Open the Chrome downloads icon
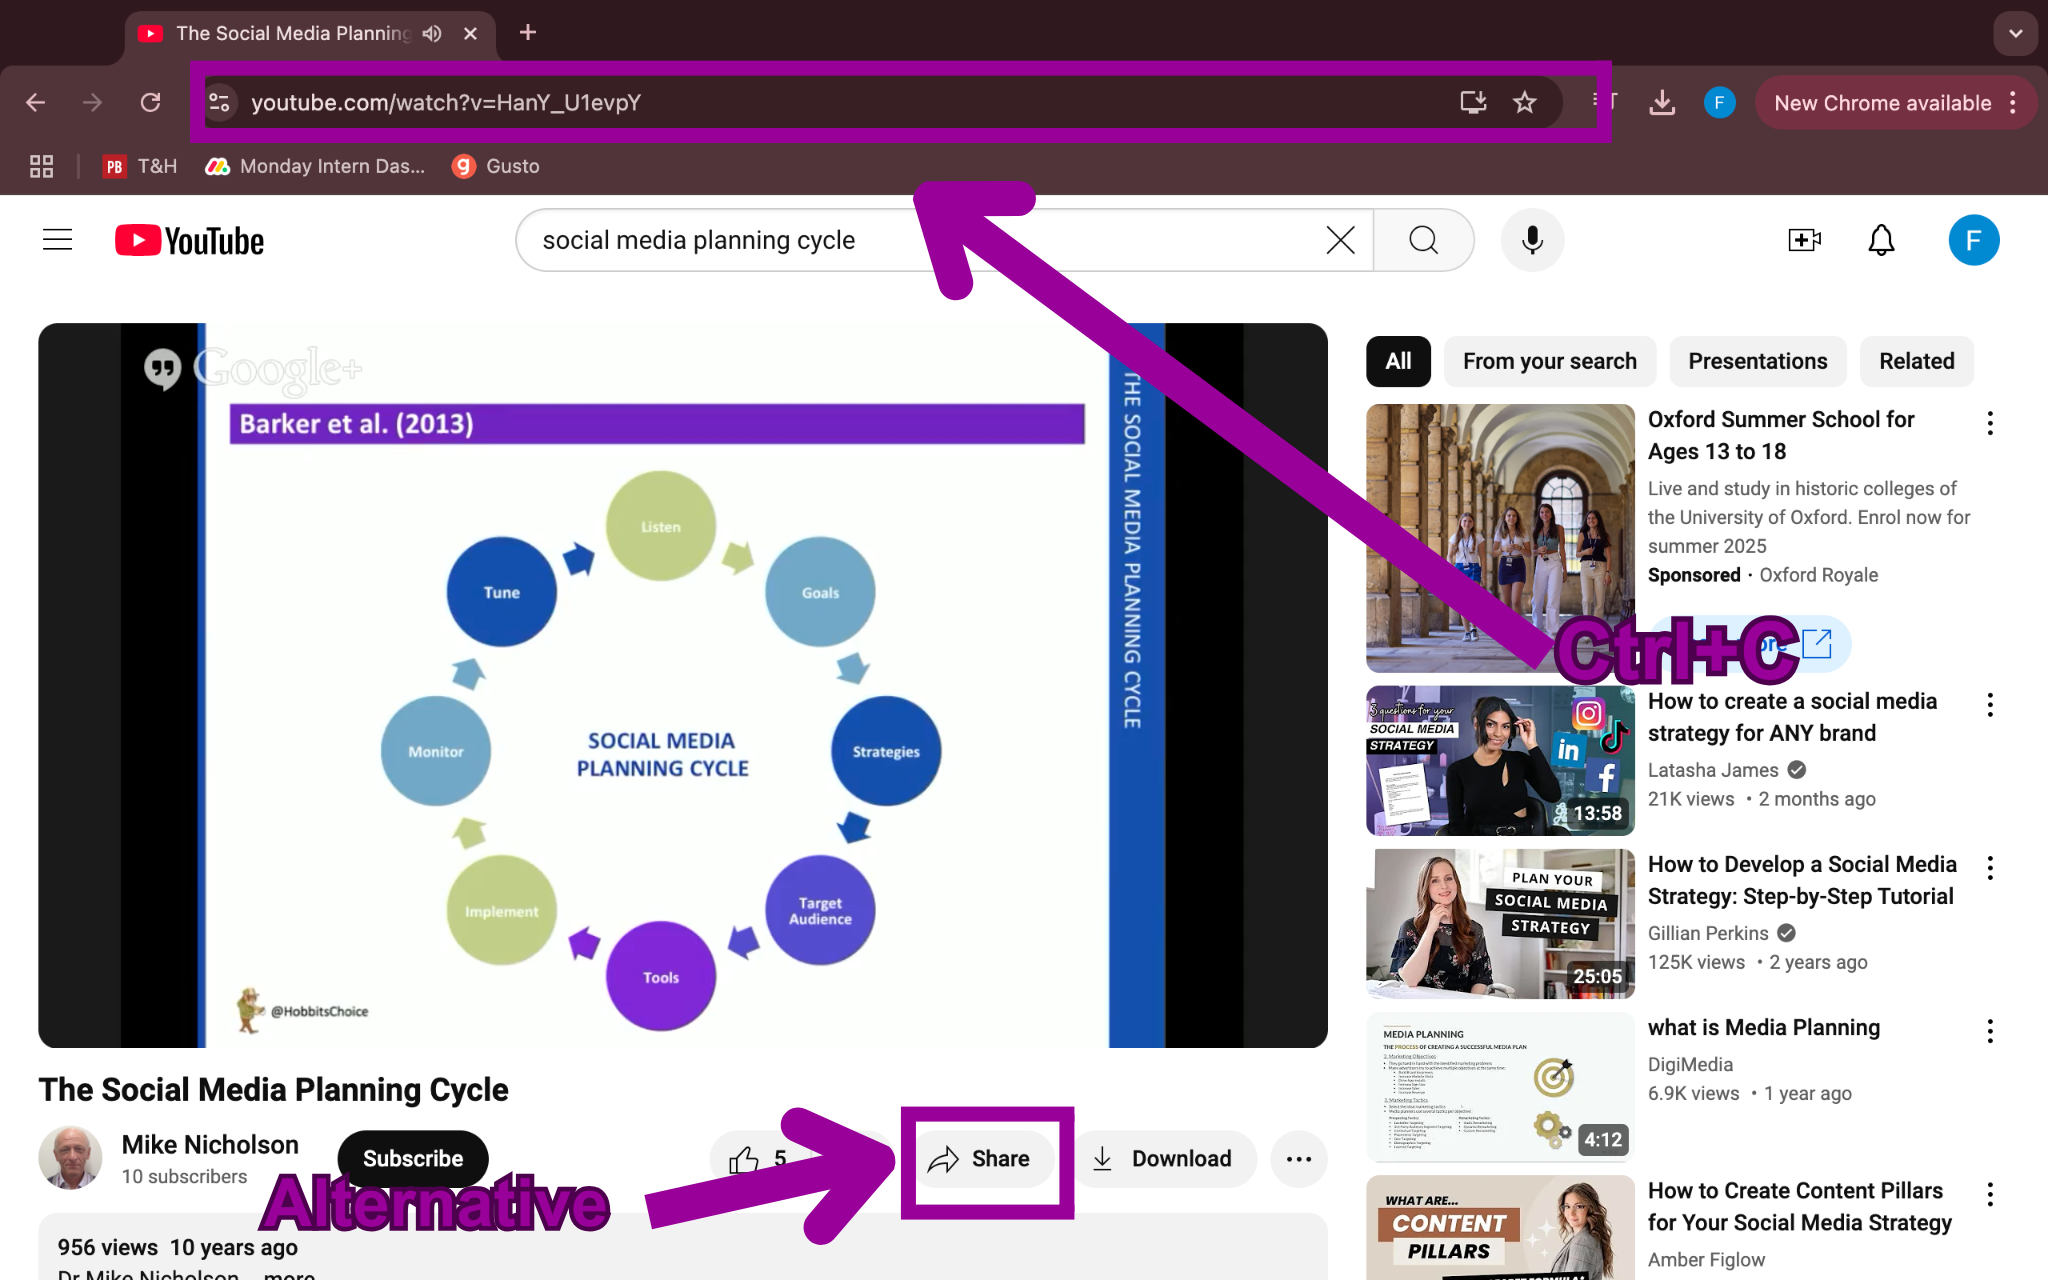2048x1280 pixels. [x=1662, y=102]
